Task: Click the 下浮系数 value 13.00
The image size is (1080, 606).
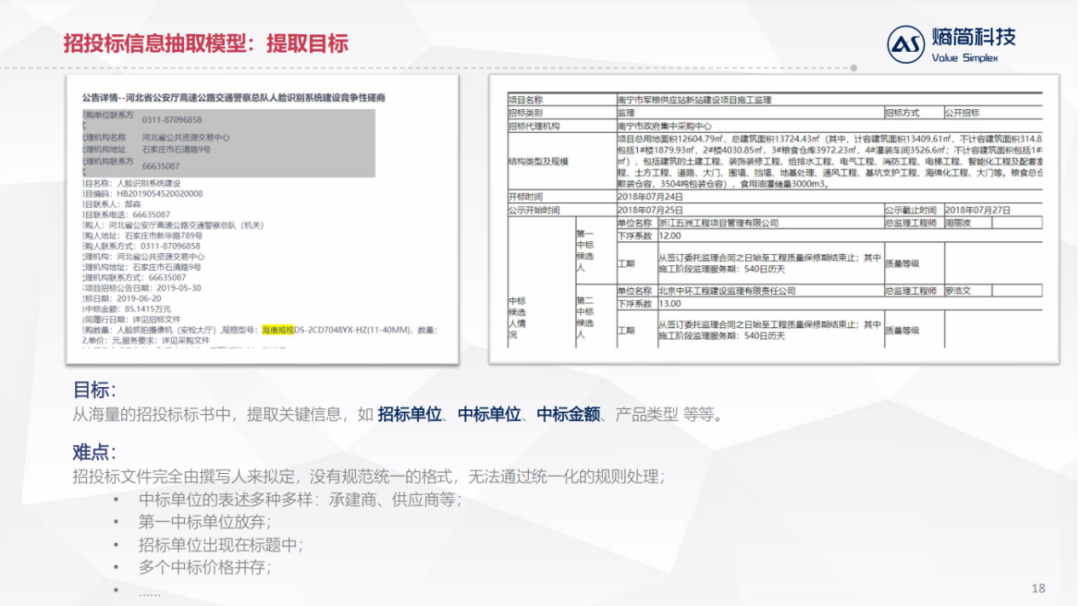Action: [x=669, y=304]
